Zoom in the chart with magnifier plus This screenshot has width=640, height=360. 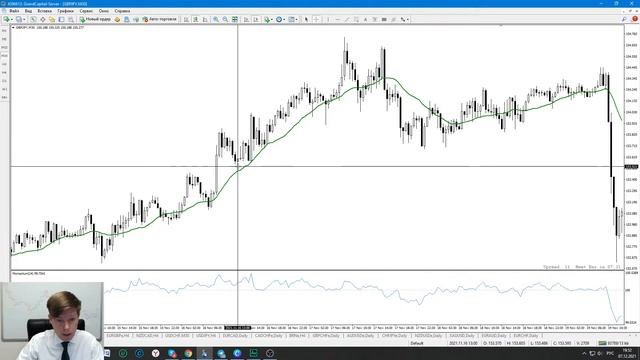(x=216, y=19)
